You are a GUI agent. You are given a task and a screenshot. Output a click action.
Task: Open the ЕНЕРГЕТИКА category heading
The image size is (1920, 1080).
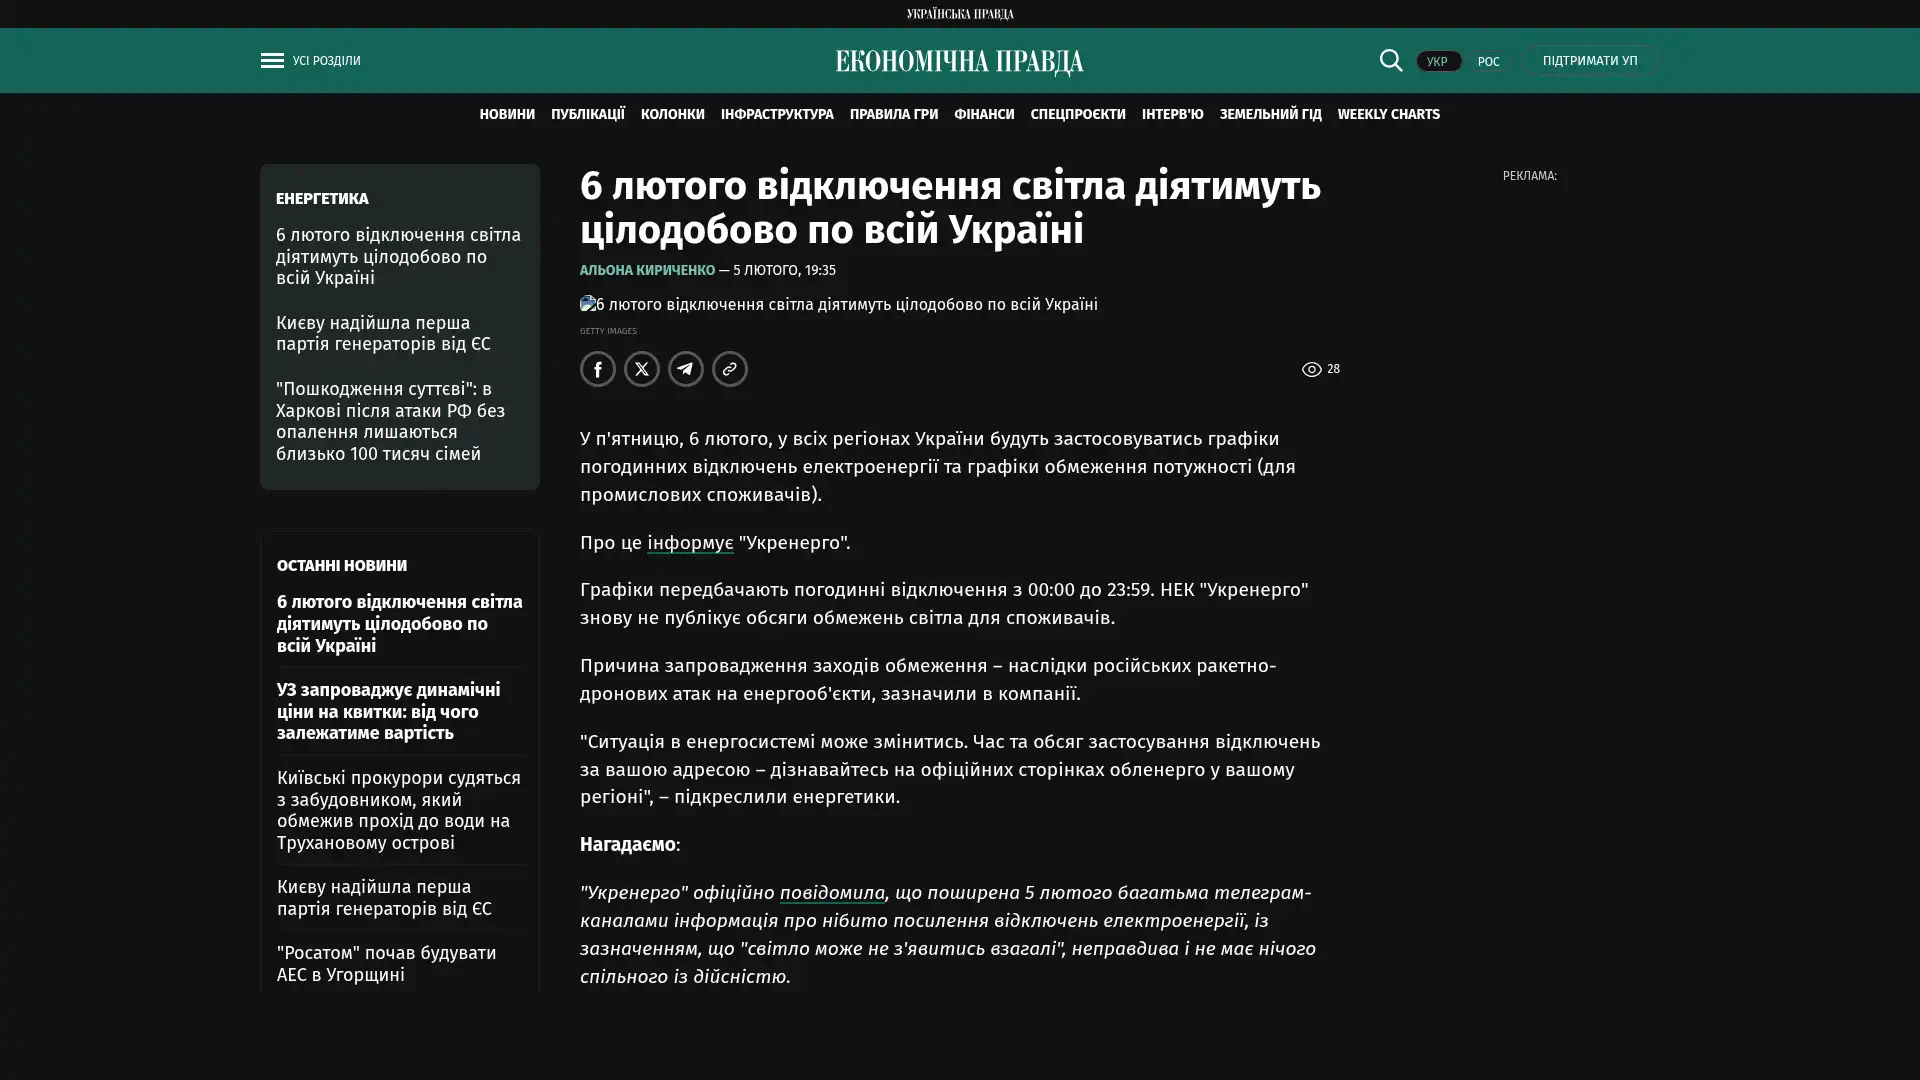pos(322,199)
